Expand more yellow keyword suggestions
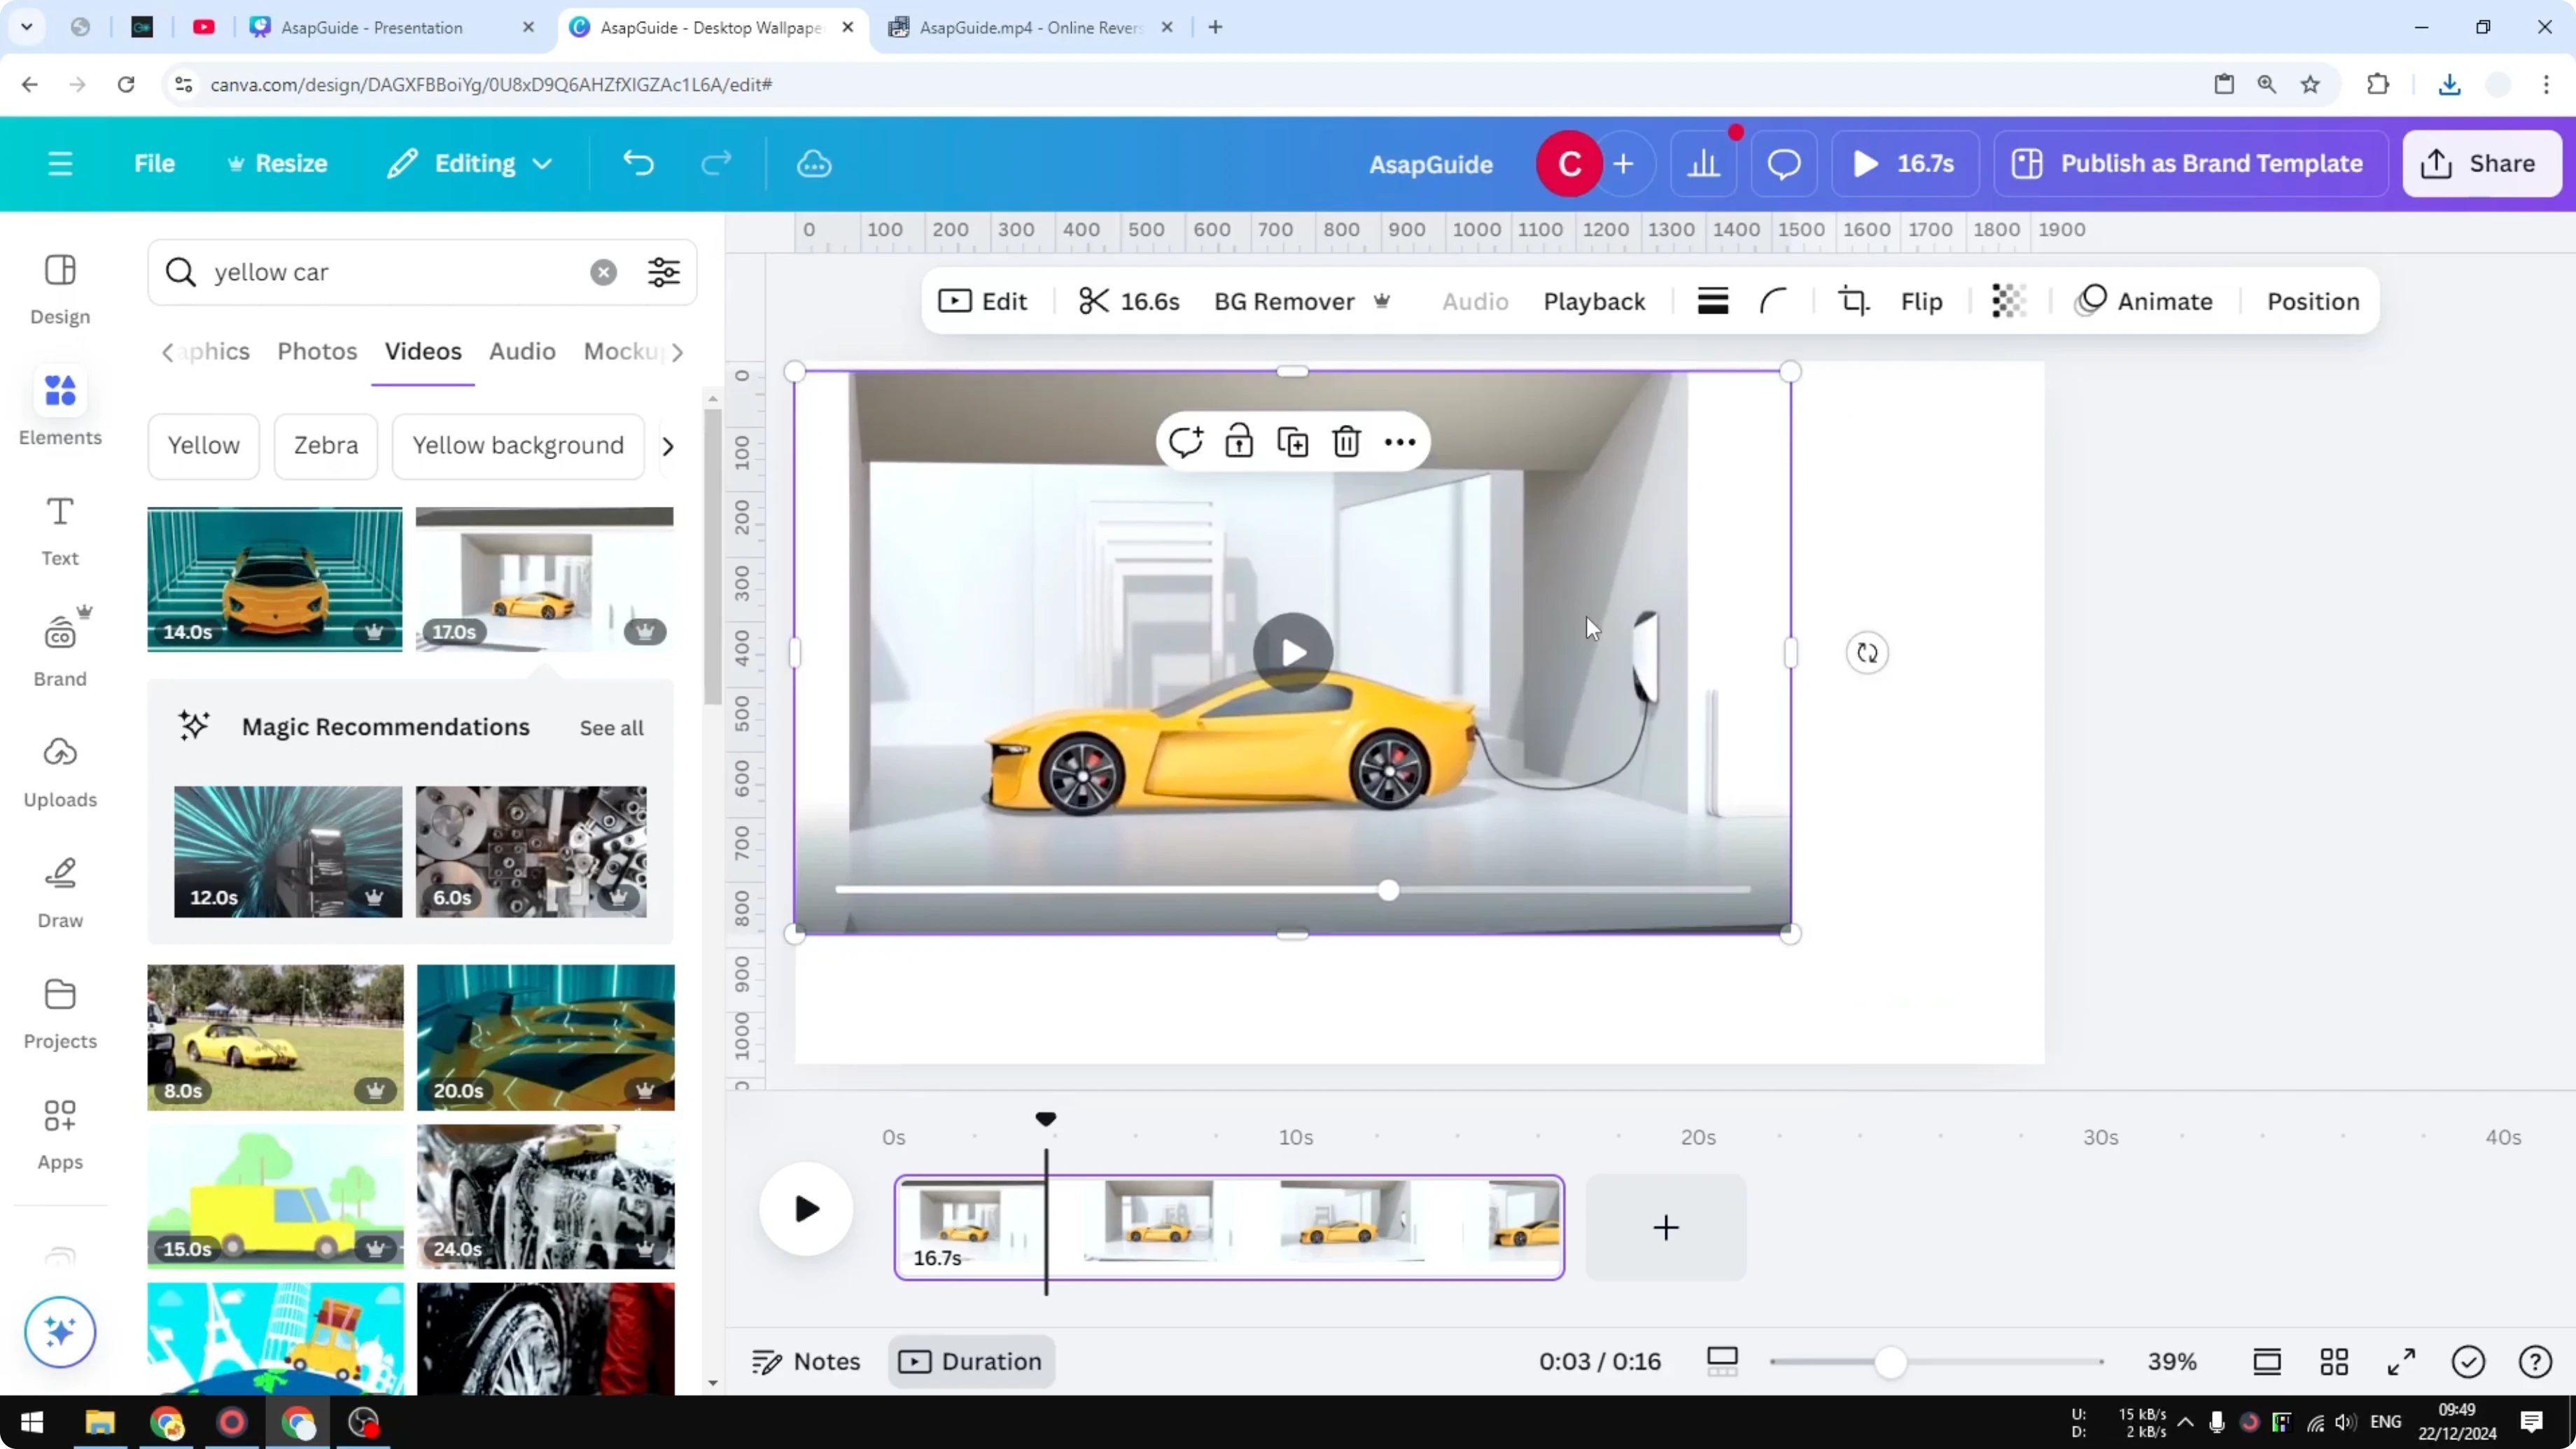The height and width of the screenshot is (1449, 2576). (668, 446)
